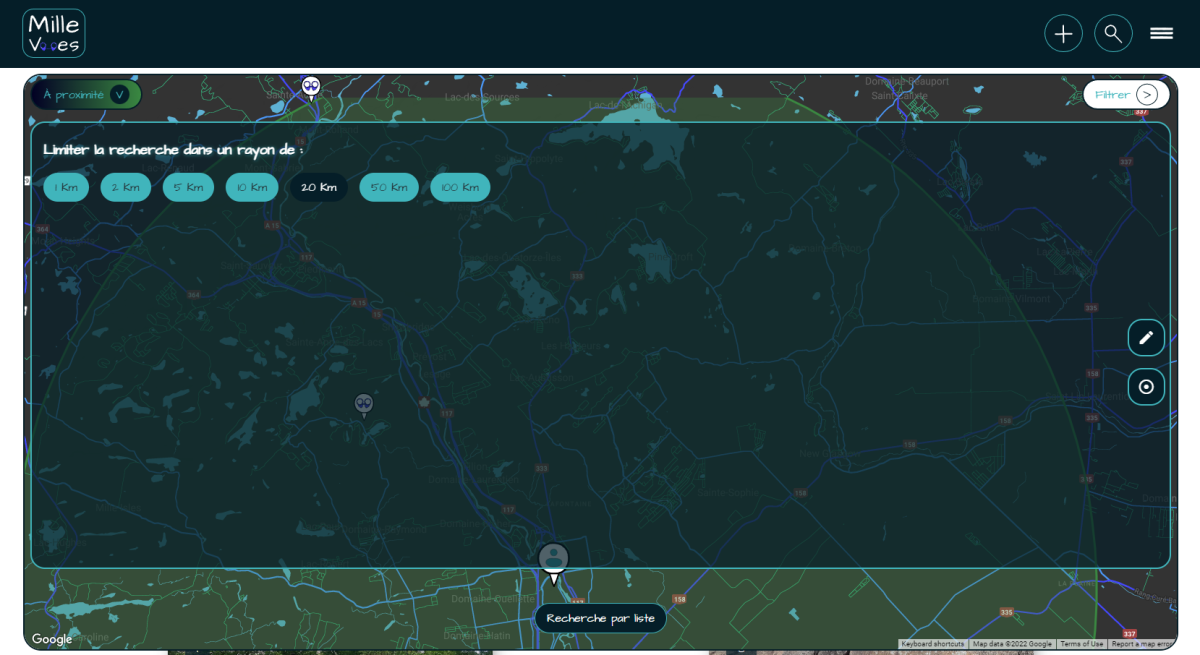Collapse the 'A proximité' dropdown
Viewport: 1200px width, 655px height.
(86, 95)
